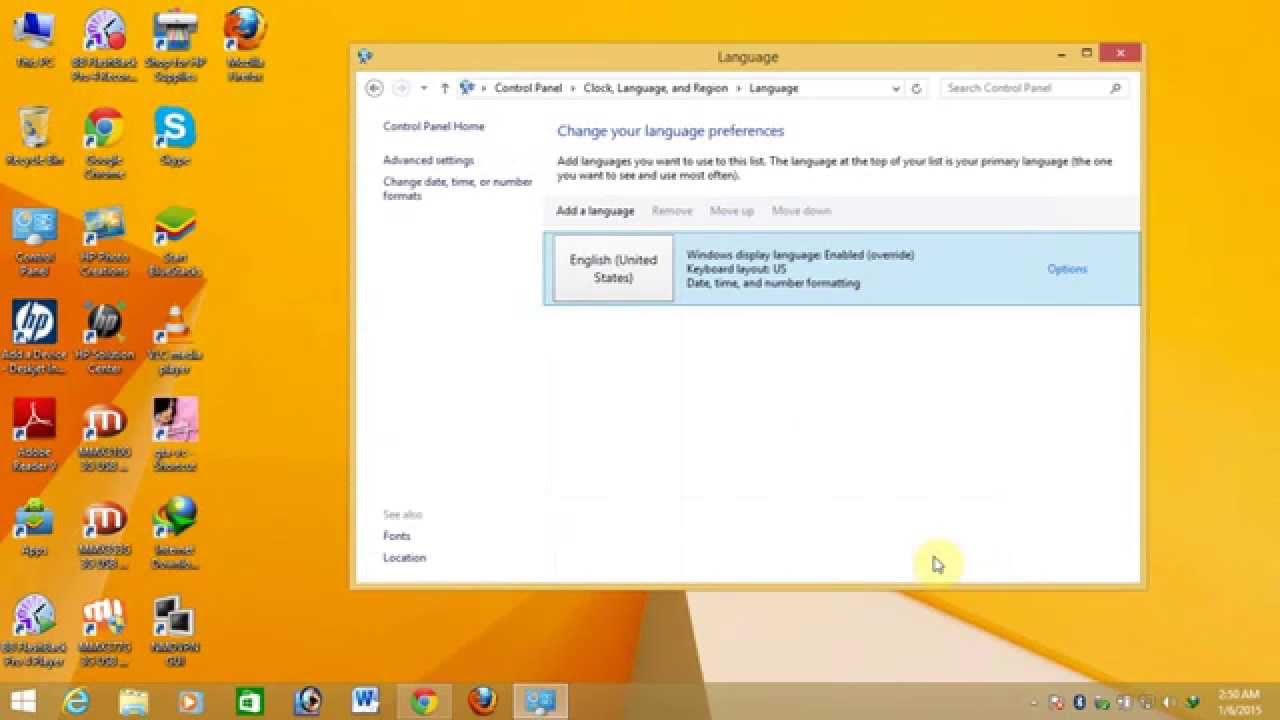Click Add a language
Viewport: 1280px width, 720px height.
(x=595, y=211)
